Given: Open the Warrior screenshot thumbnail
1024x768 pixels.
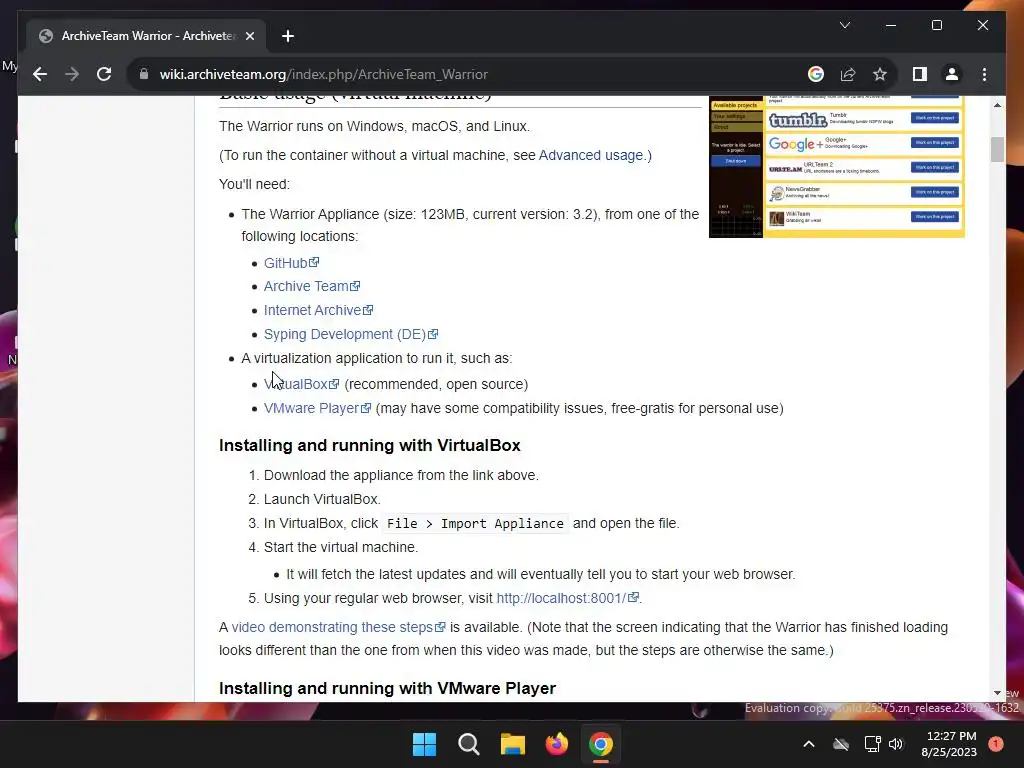Looking at the screenshot, I should pos(837,167).
